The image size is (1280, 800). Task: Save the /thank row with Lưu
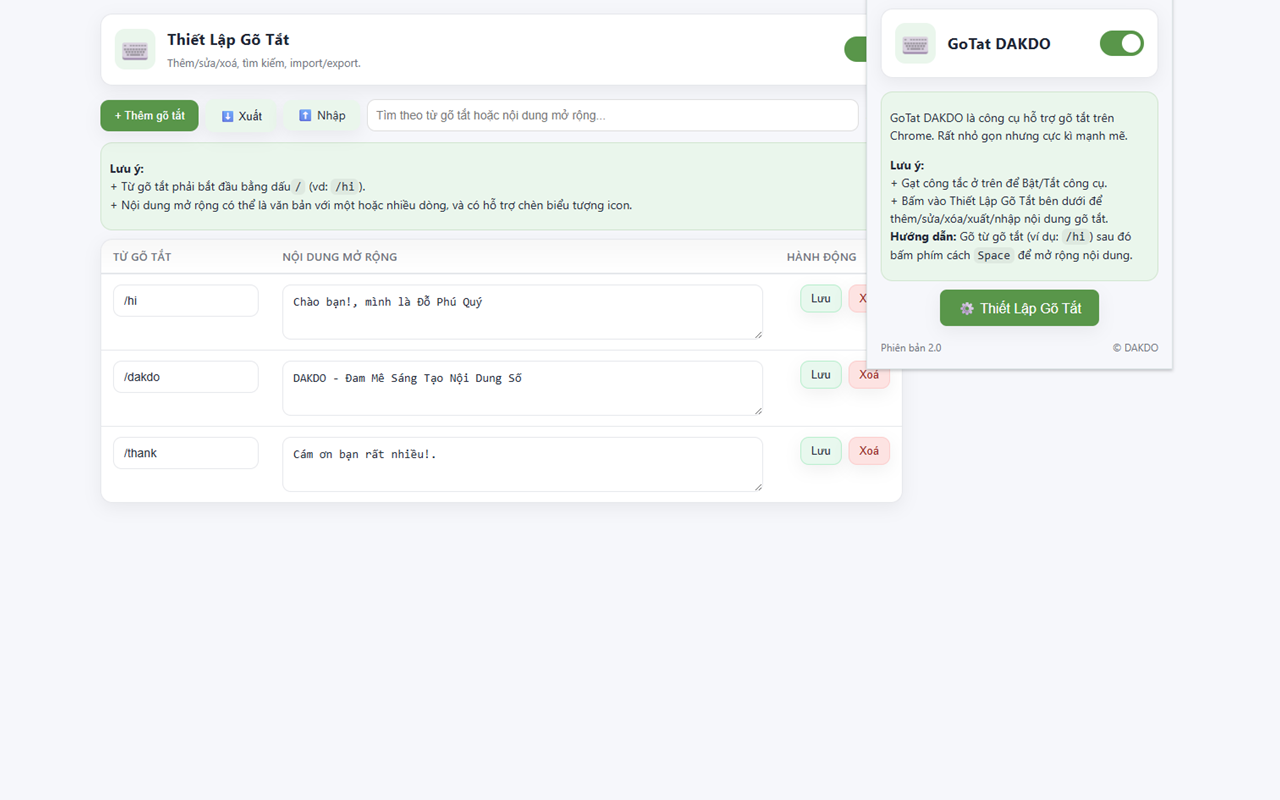[821, 451]
